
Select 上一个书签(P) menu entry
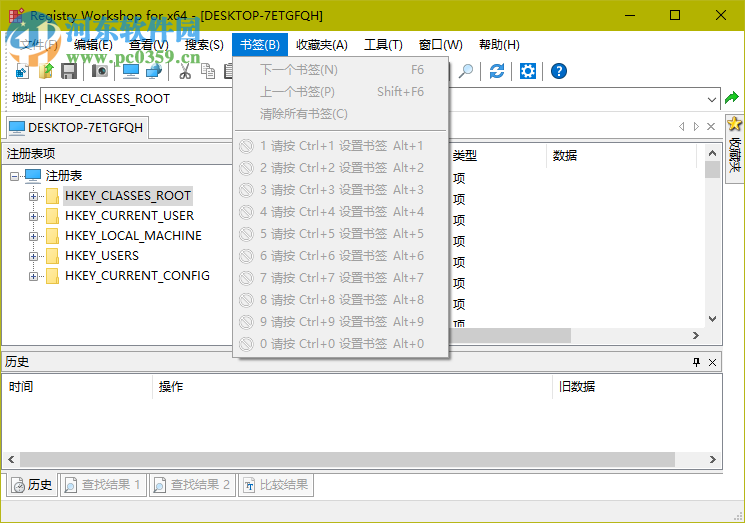click(x=341, y=92)
